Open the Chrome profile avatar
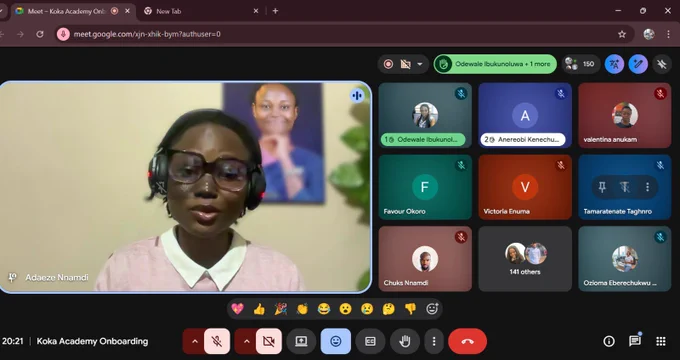 coord(649,34)
